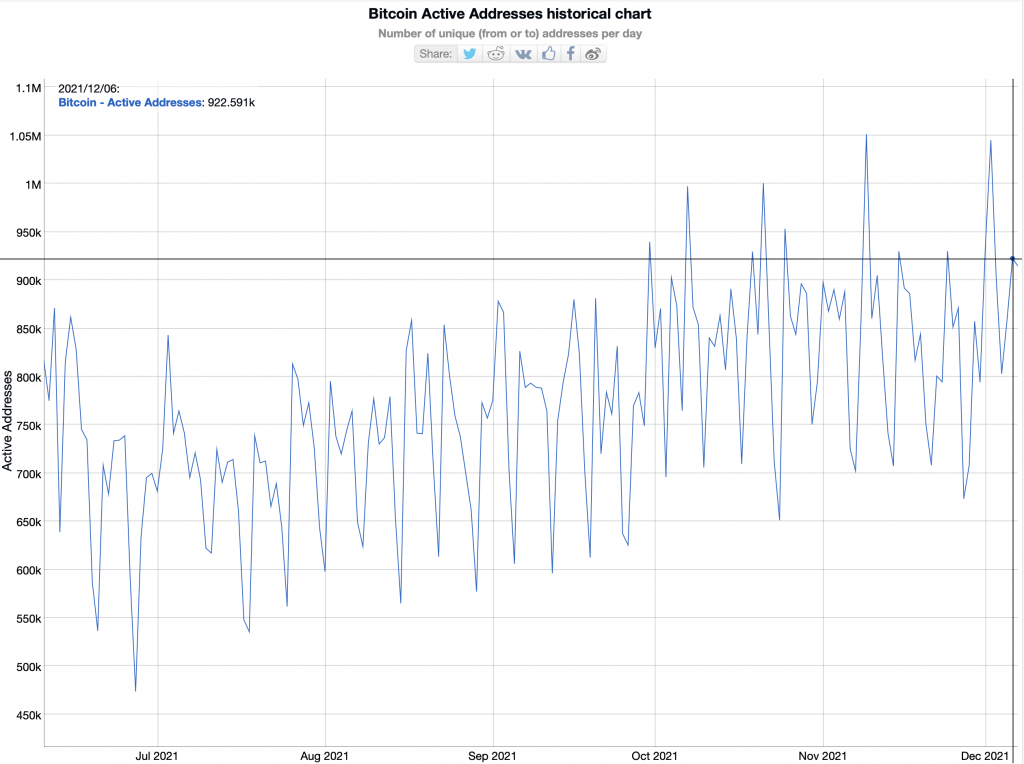Click the '850k' y-axis label
The image size is (1024, 764).
[27, 330]
